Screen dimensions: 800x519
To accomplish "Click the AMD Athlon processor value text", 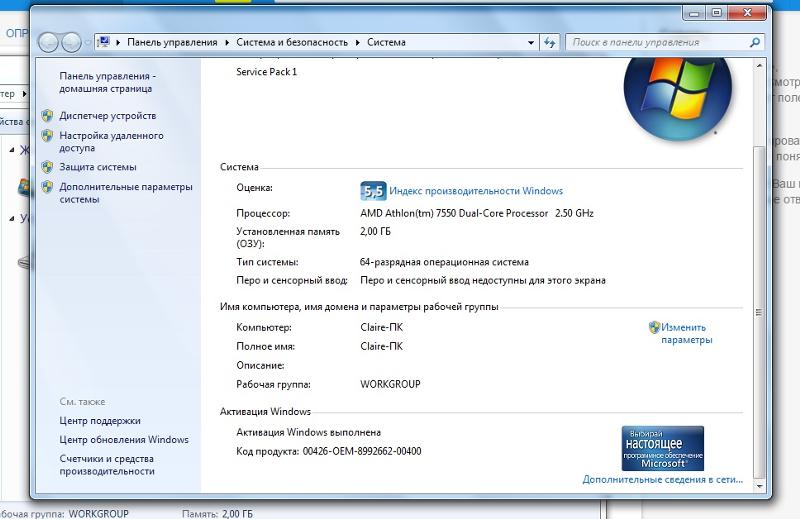I will 477,213.
